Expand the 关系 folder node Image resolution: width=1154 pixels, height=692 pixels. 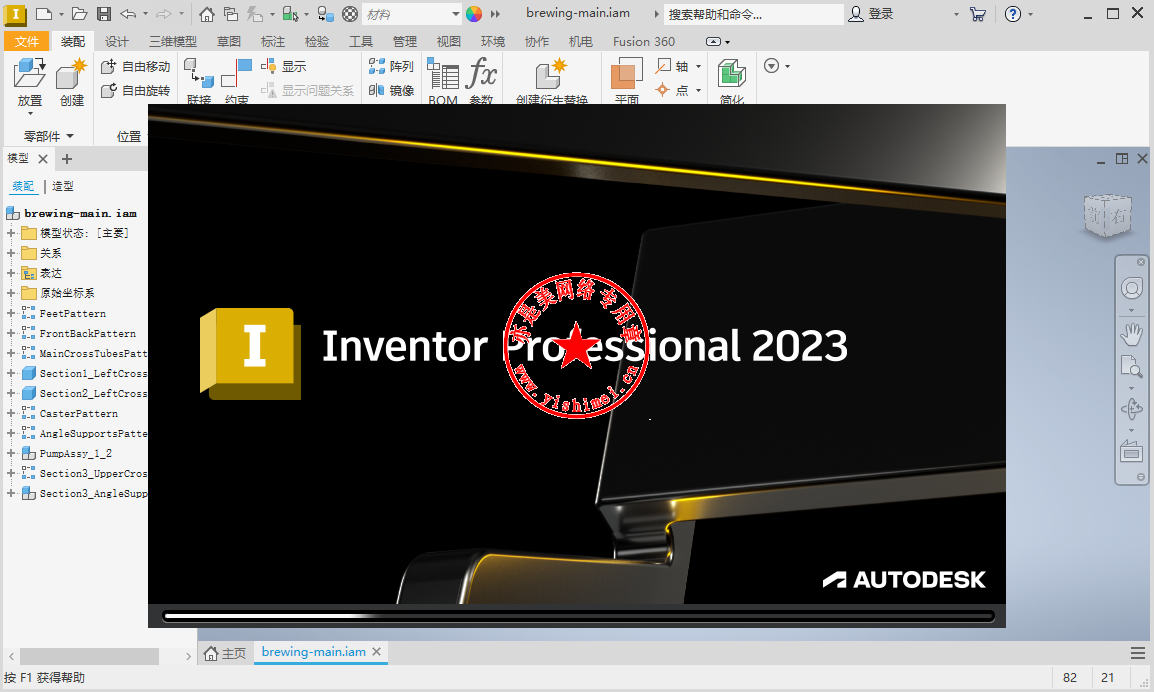pos(11,253)
